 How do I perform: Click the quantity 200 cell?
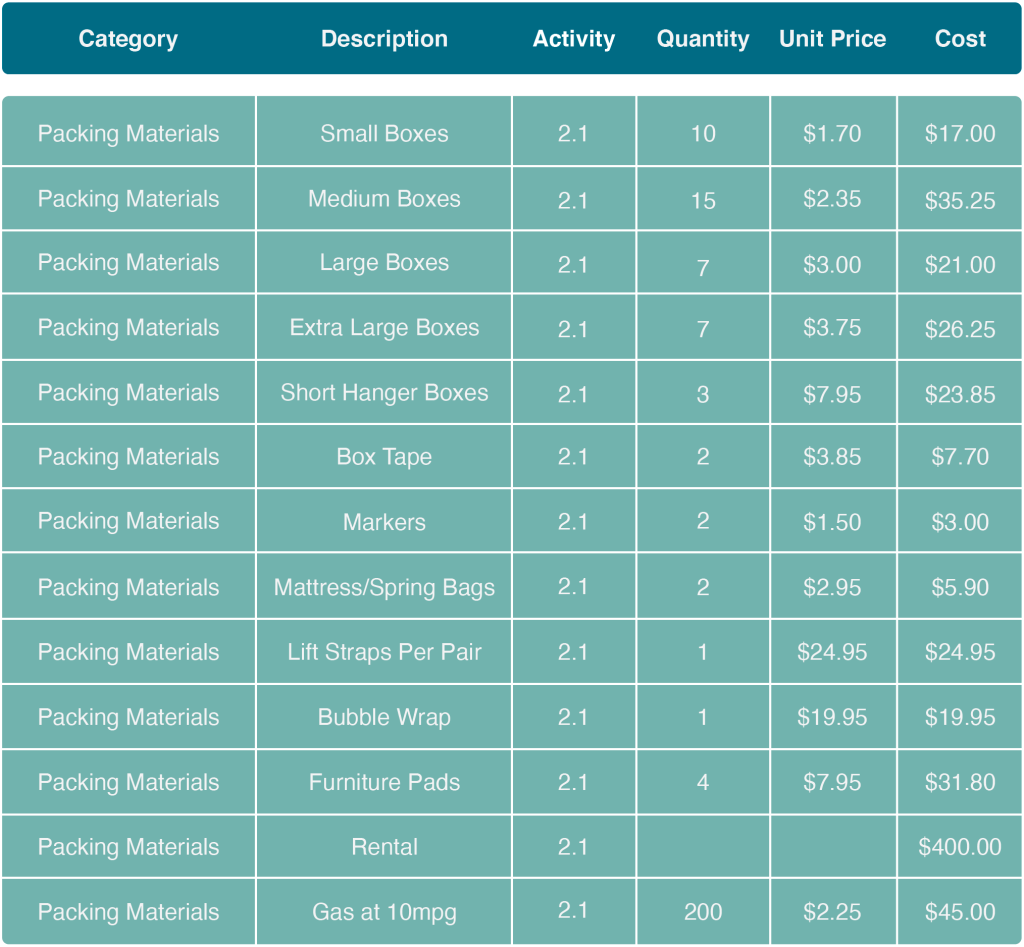[703, 912]
